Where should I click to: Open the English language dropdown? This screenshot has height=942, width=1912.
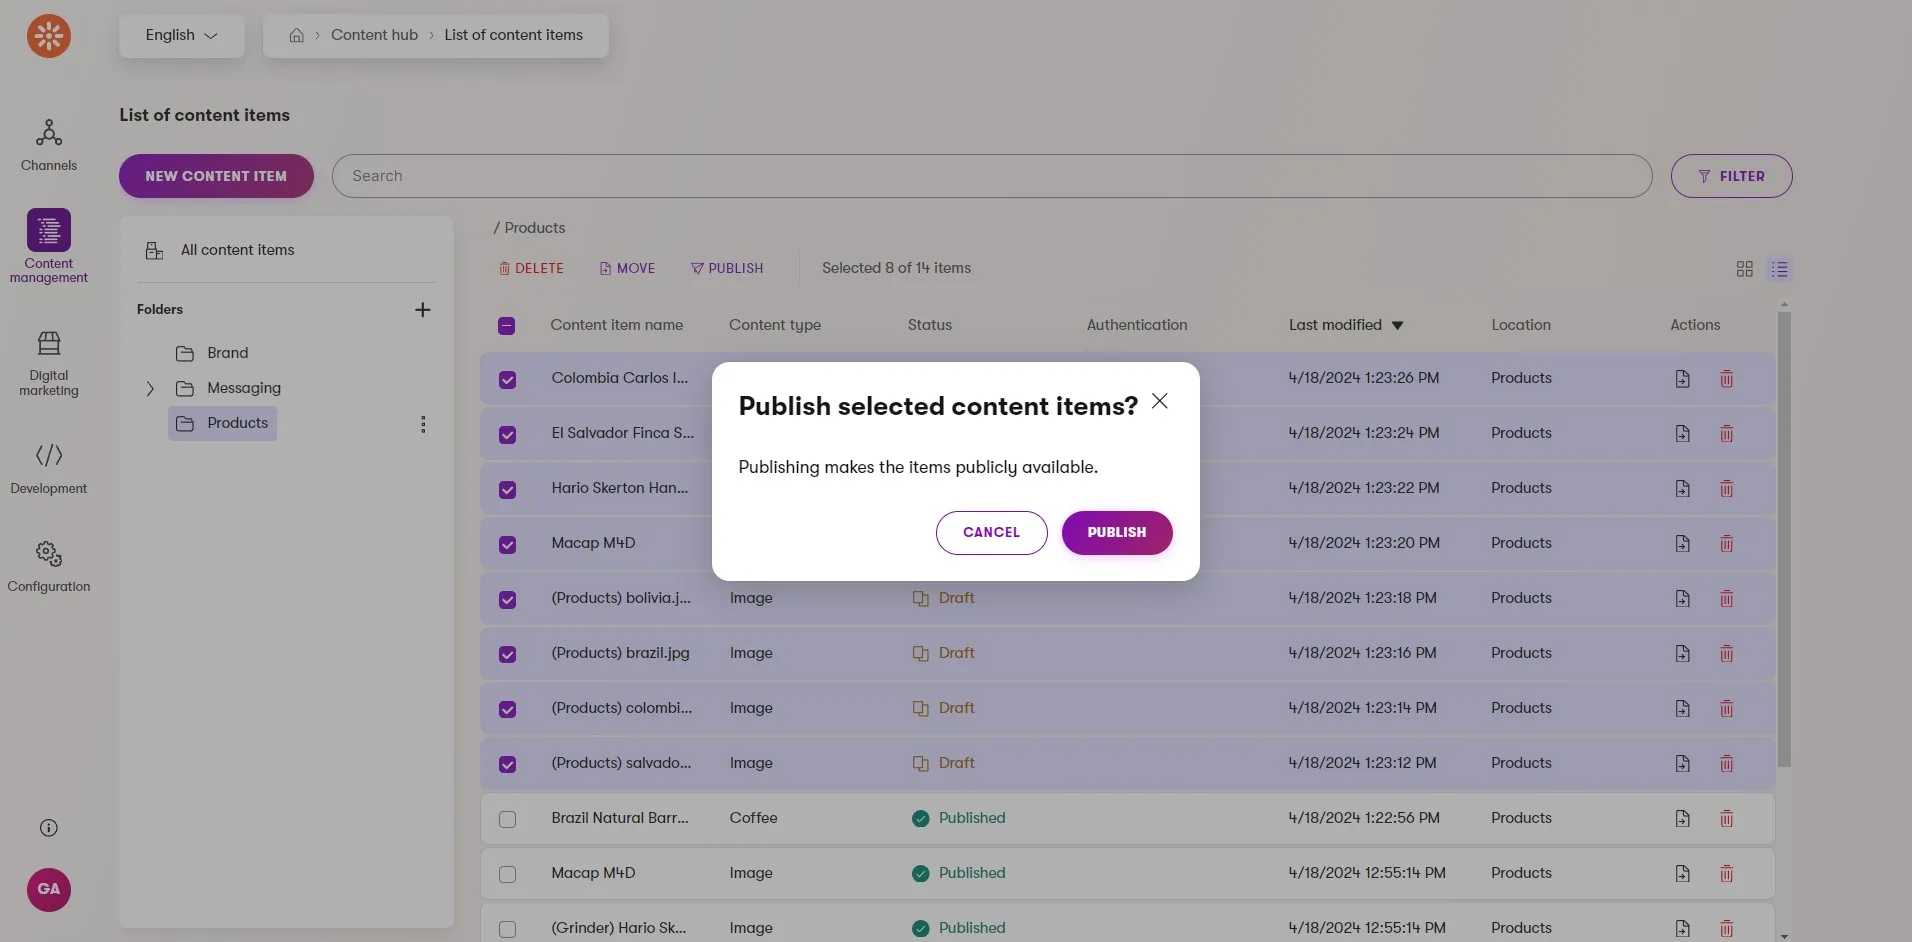coord(182,35)
